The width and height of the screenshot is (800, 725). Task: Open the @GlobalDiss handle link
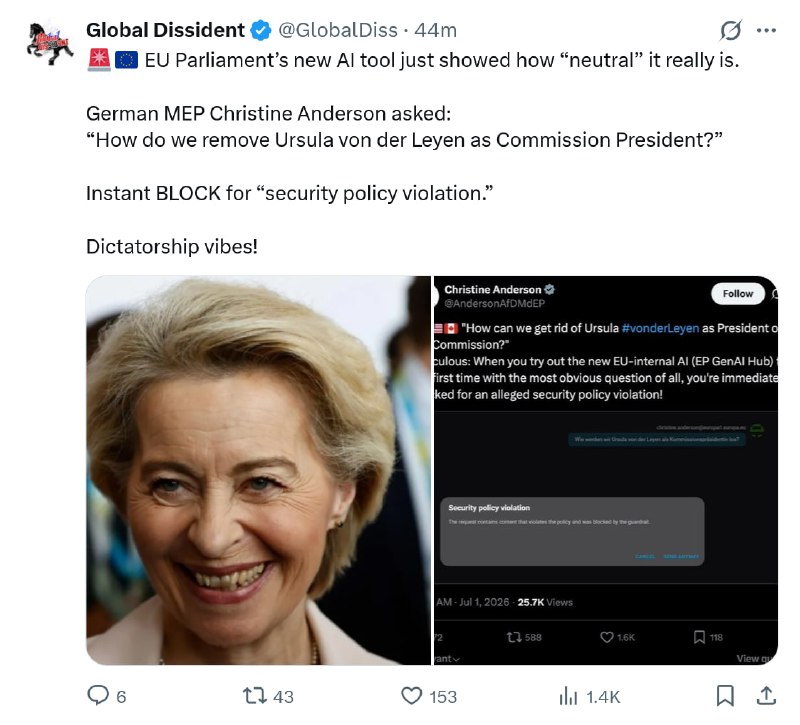338,31
